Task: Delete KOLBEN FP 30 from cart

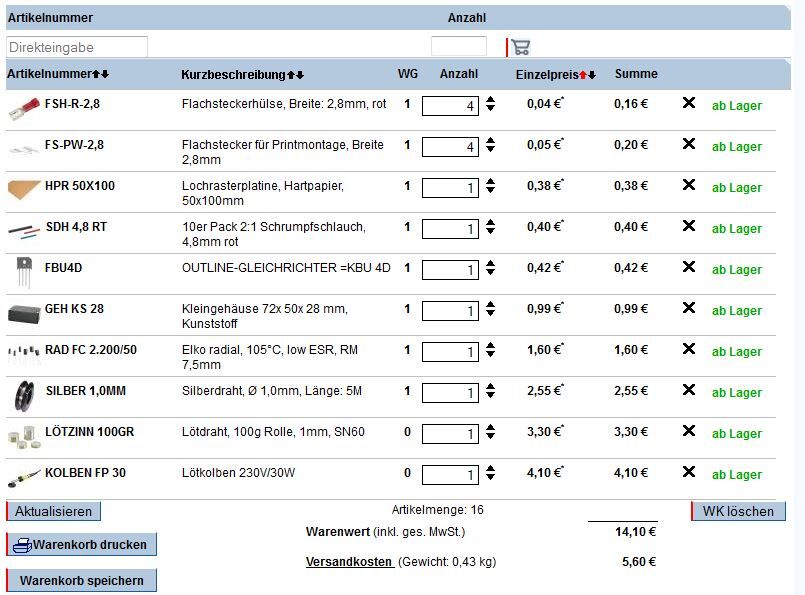Action: click(x=688, y=472)
